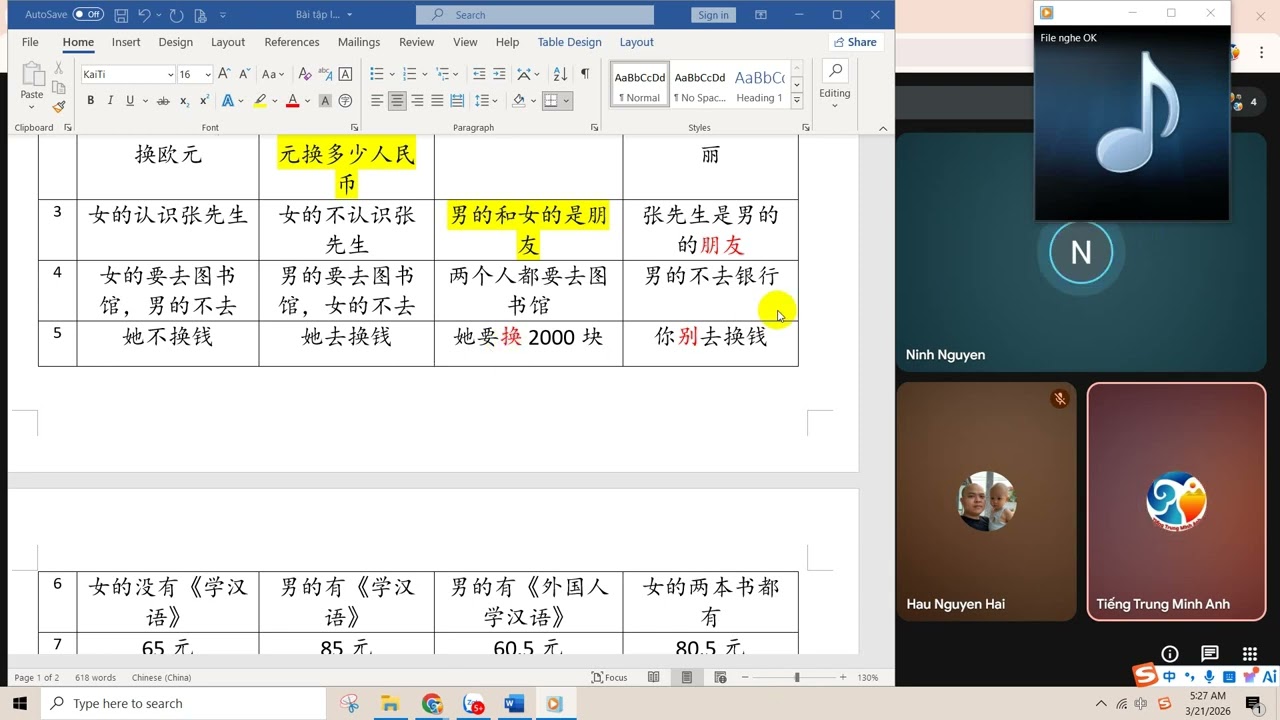1280x720 pixels.
Task: Expand the Styles gallery
Action: point(797,100)
